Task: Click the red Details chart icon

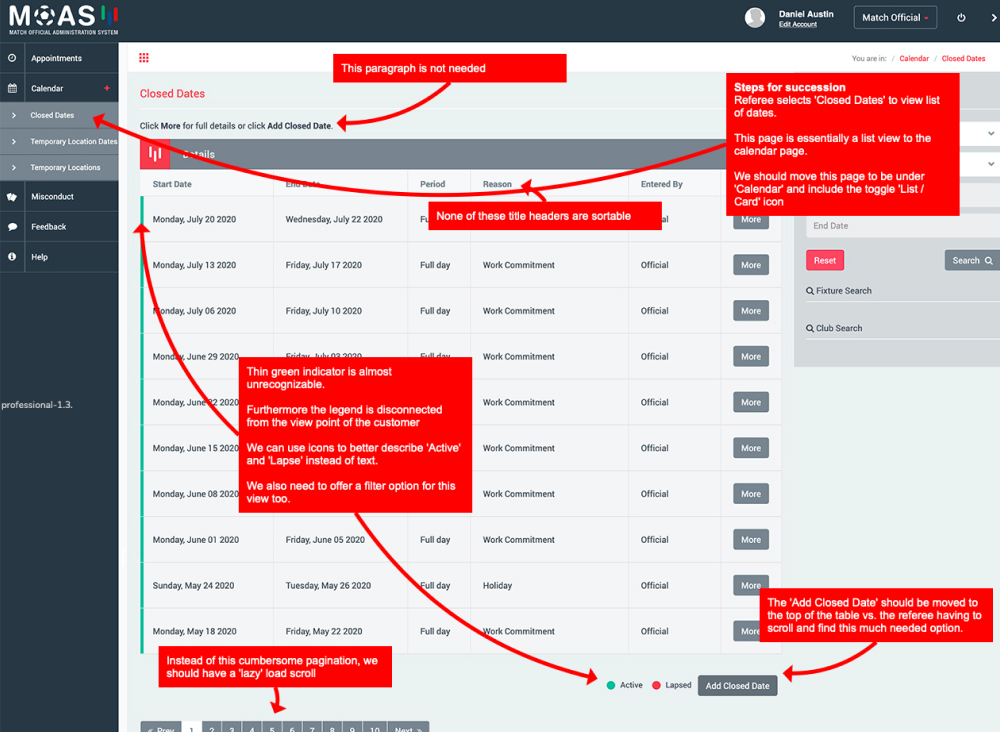Action: coord(155,154)
